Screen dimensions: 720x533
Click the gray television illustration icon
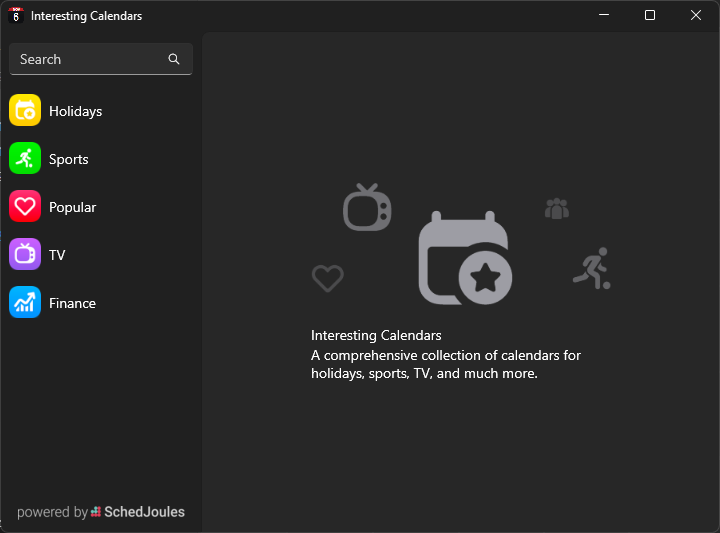(x=367, y=206)
